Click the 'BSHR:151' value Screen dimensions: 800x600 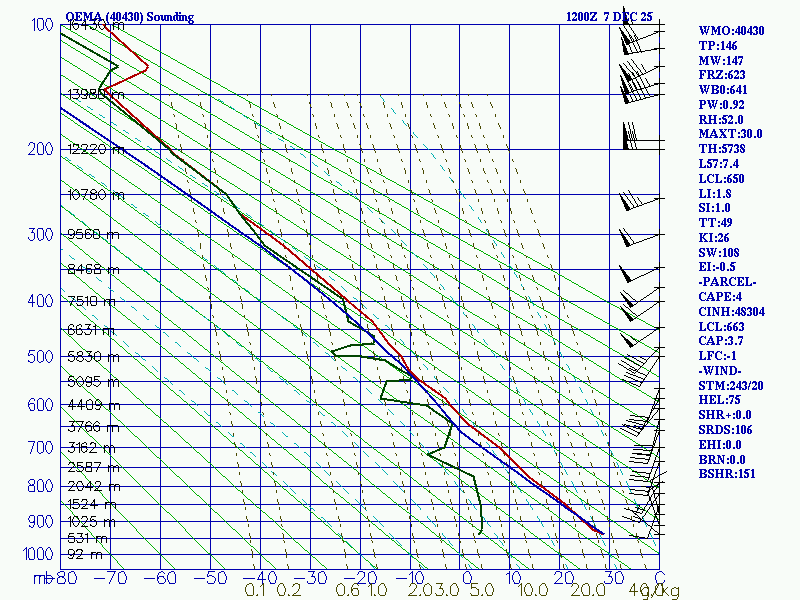click(727, 473)
